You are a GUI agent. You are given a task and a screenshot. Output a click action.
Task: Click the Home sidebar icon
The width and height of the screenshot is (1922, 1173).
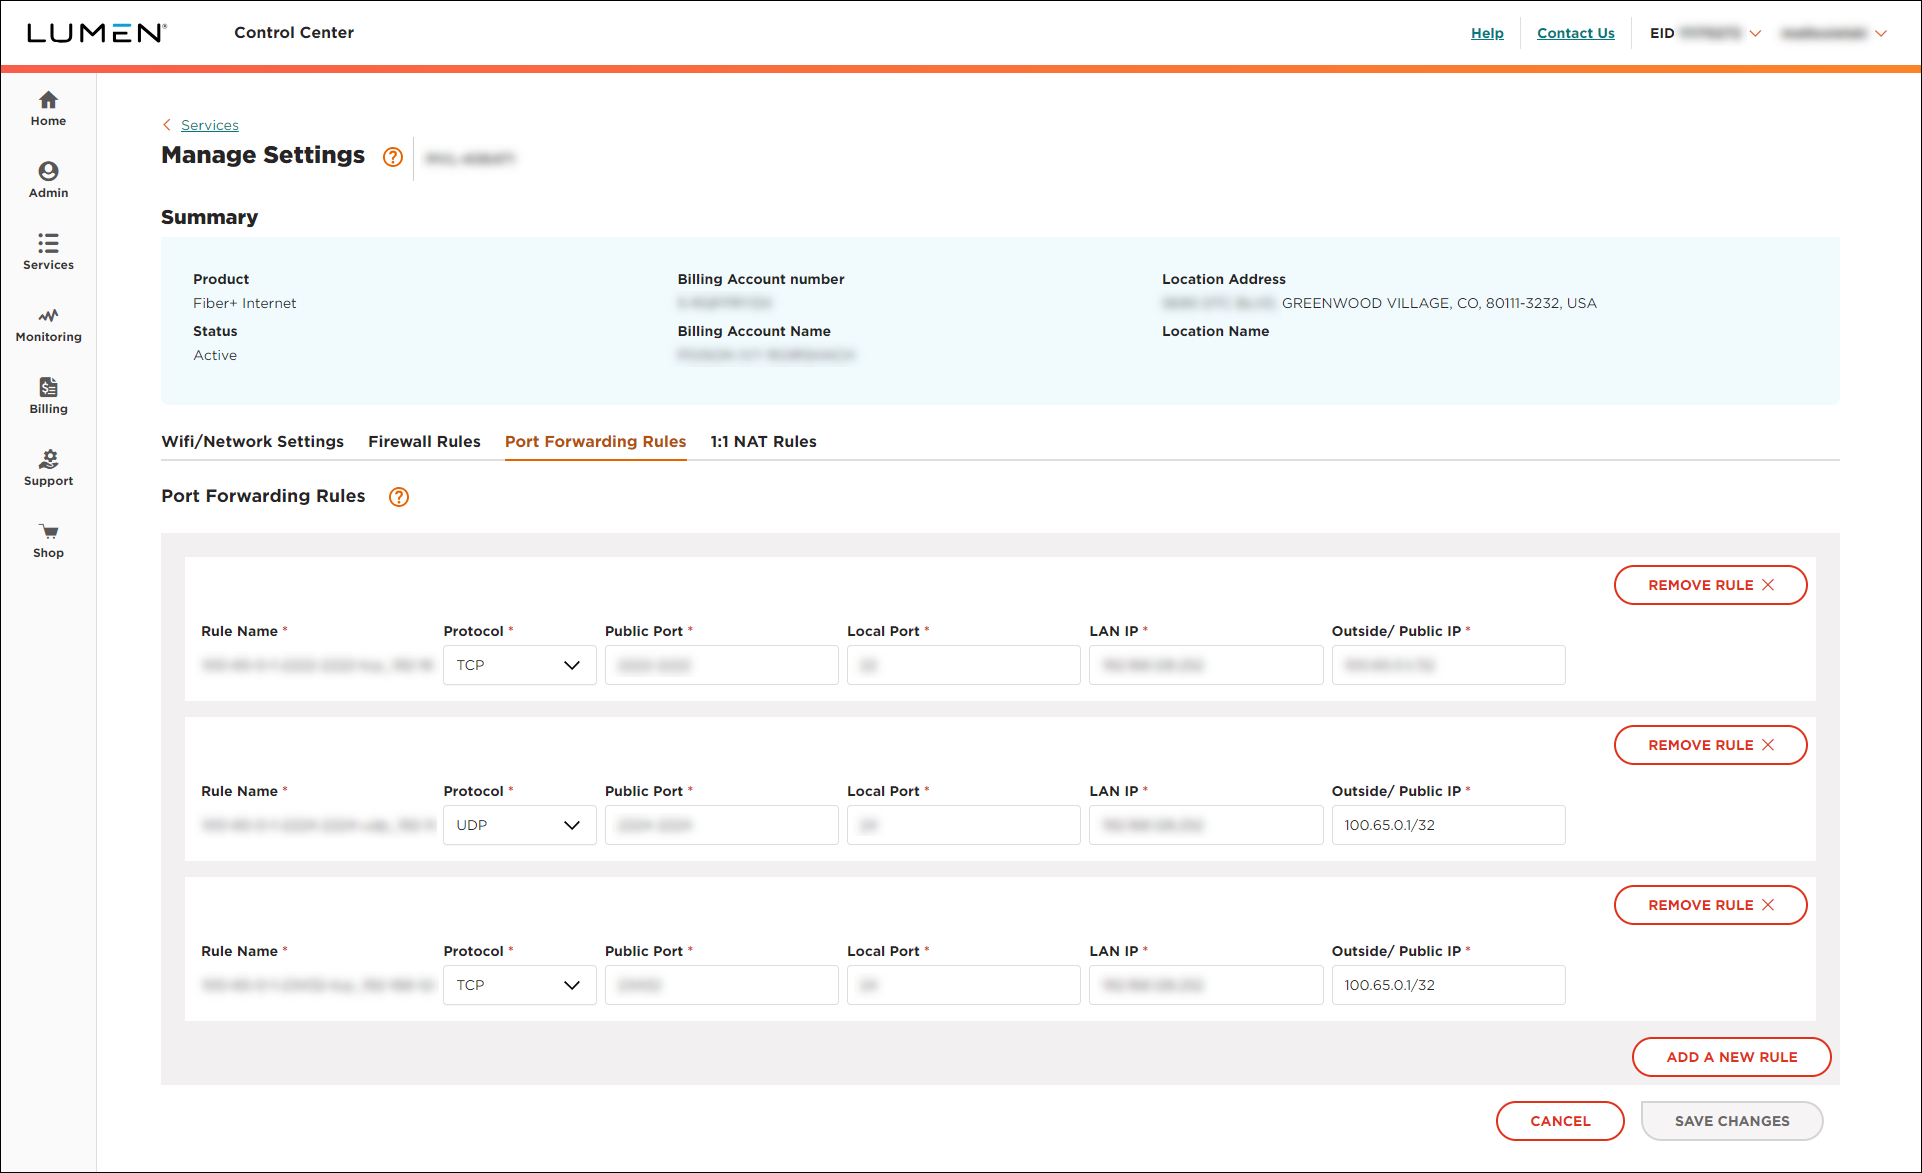pyautogui.click(x=49, y=110)
